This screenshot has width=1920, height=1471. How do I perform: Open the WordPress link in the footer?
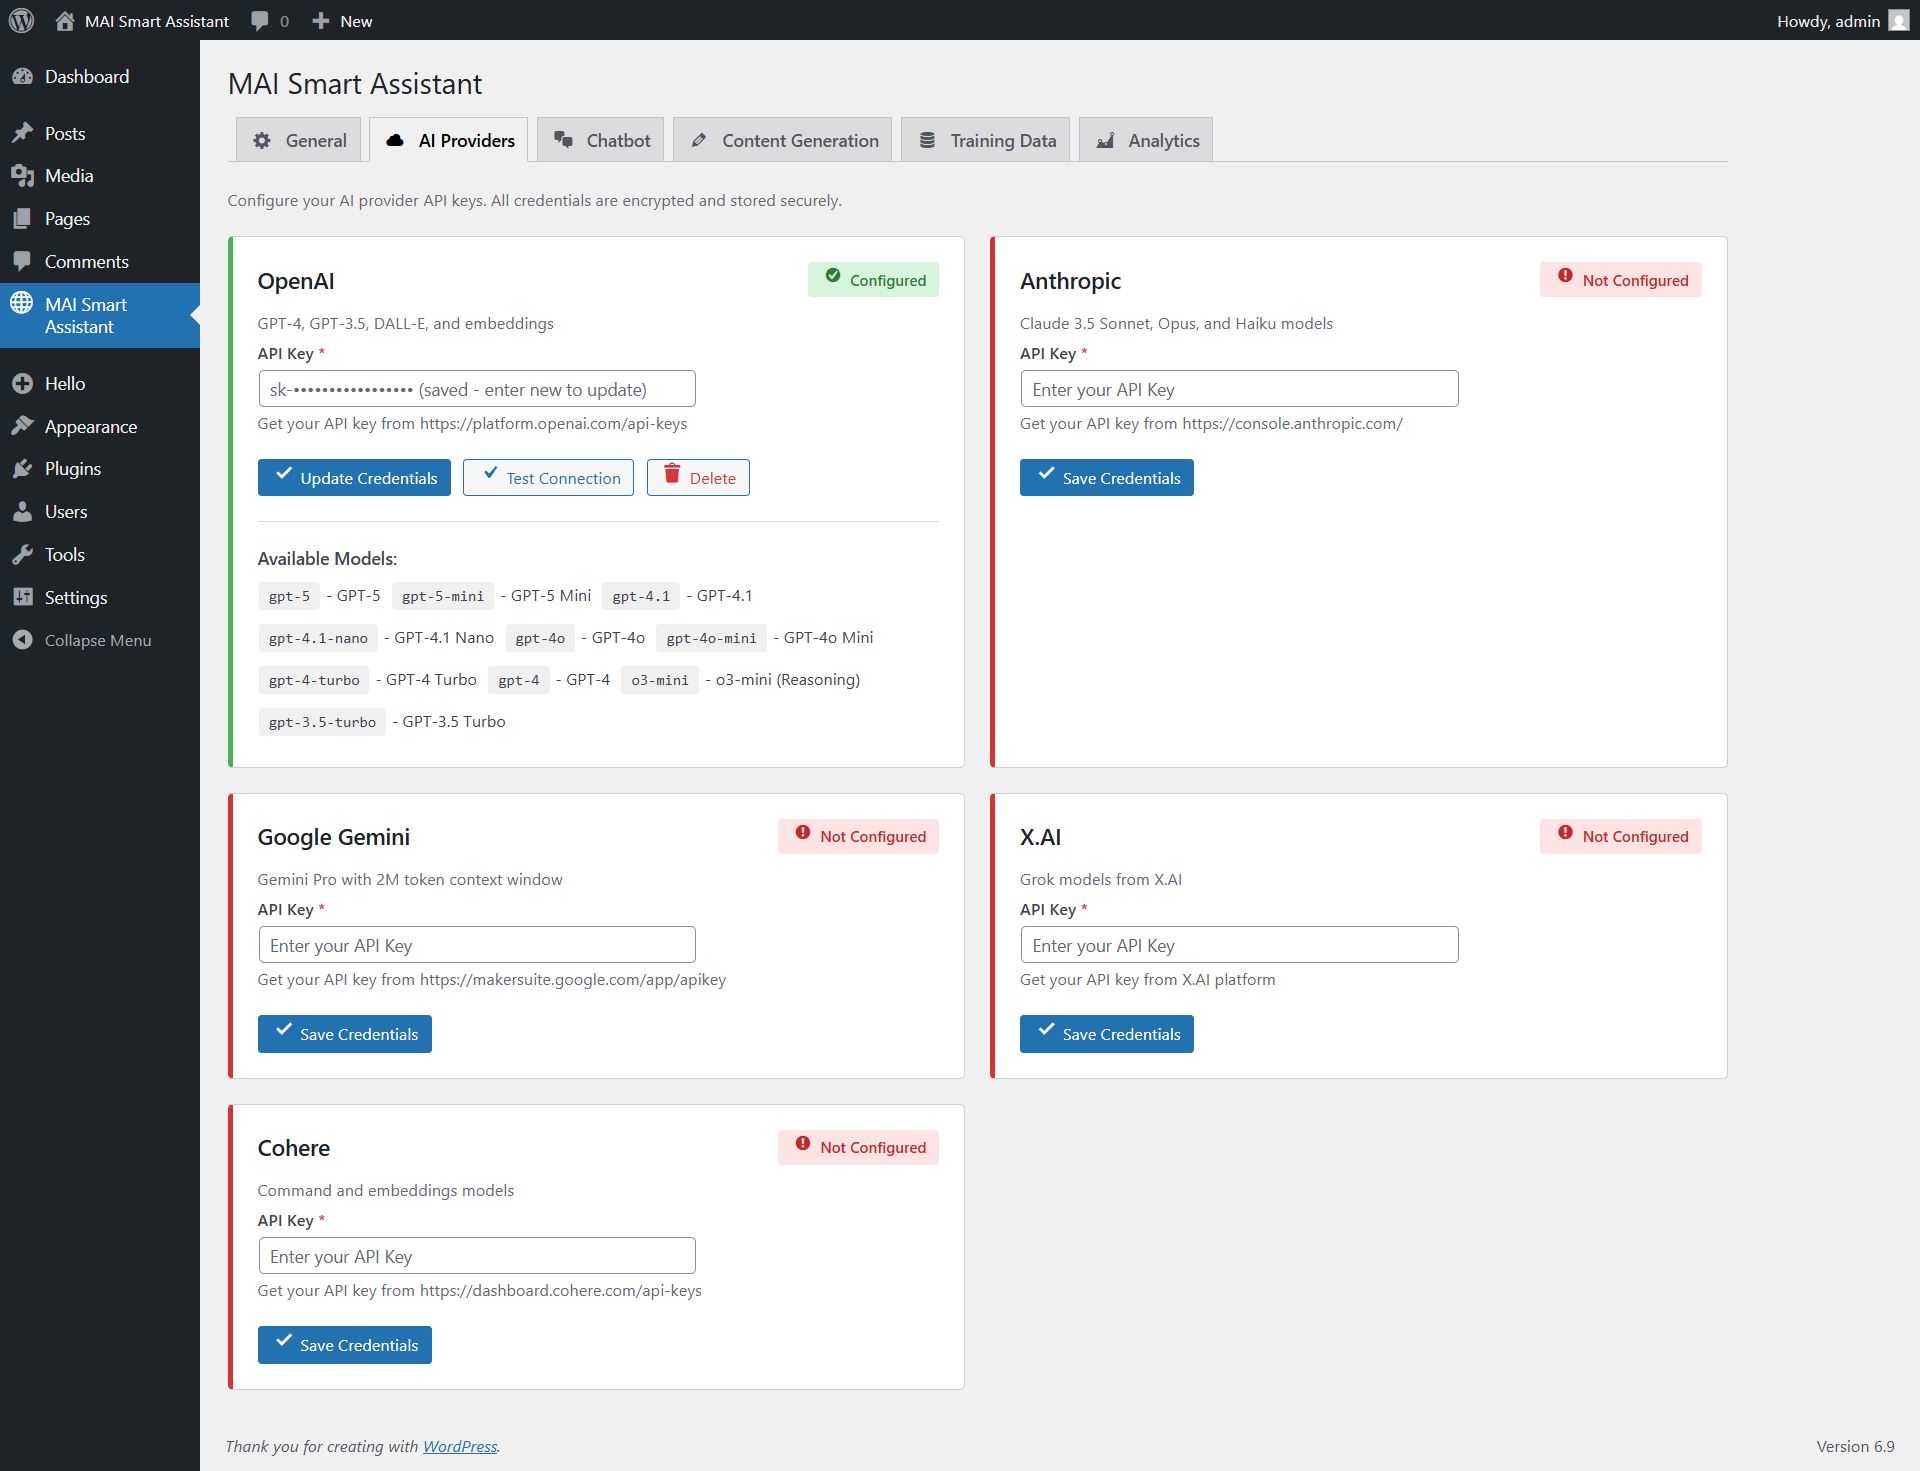coord(460,1446)
